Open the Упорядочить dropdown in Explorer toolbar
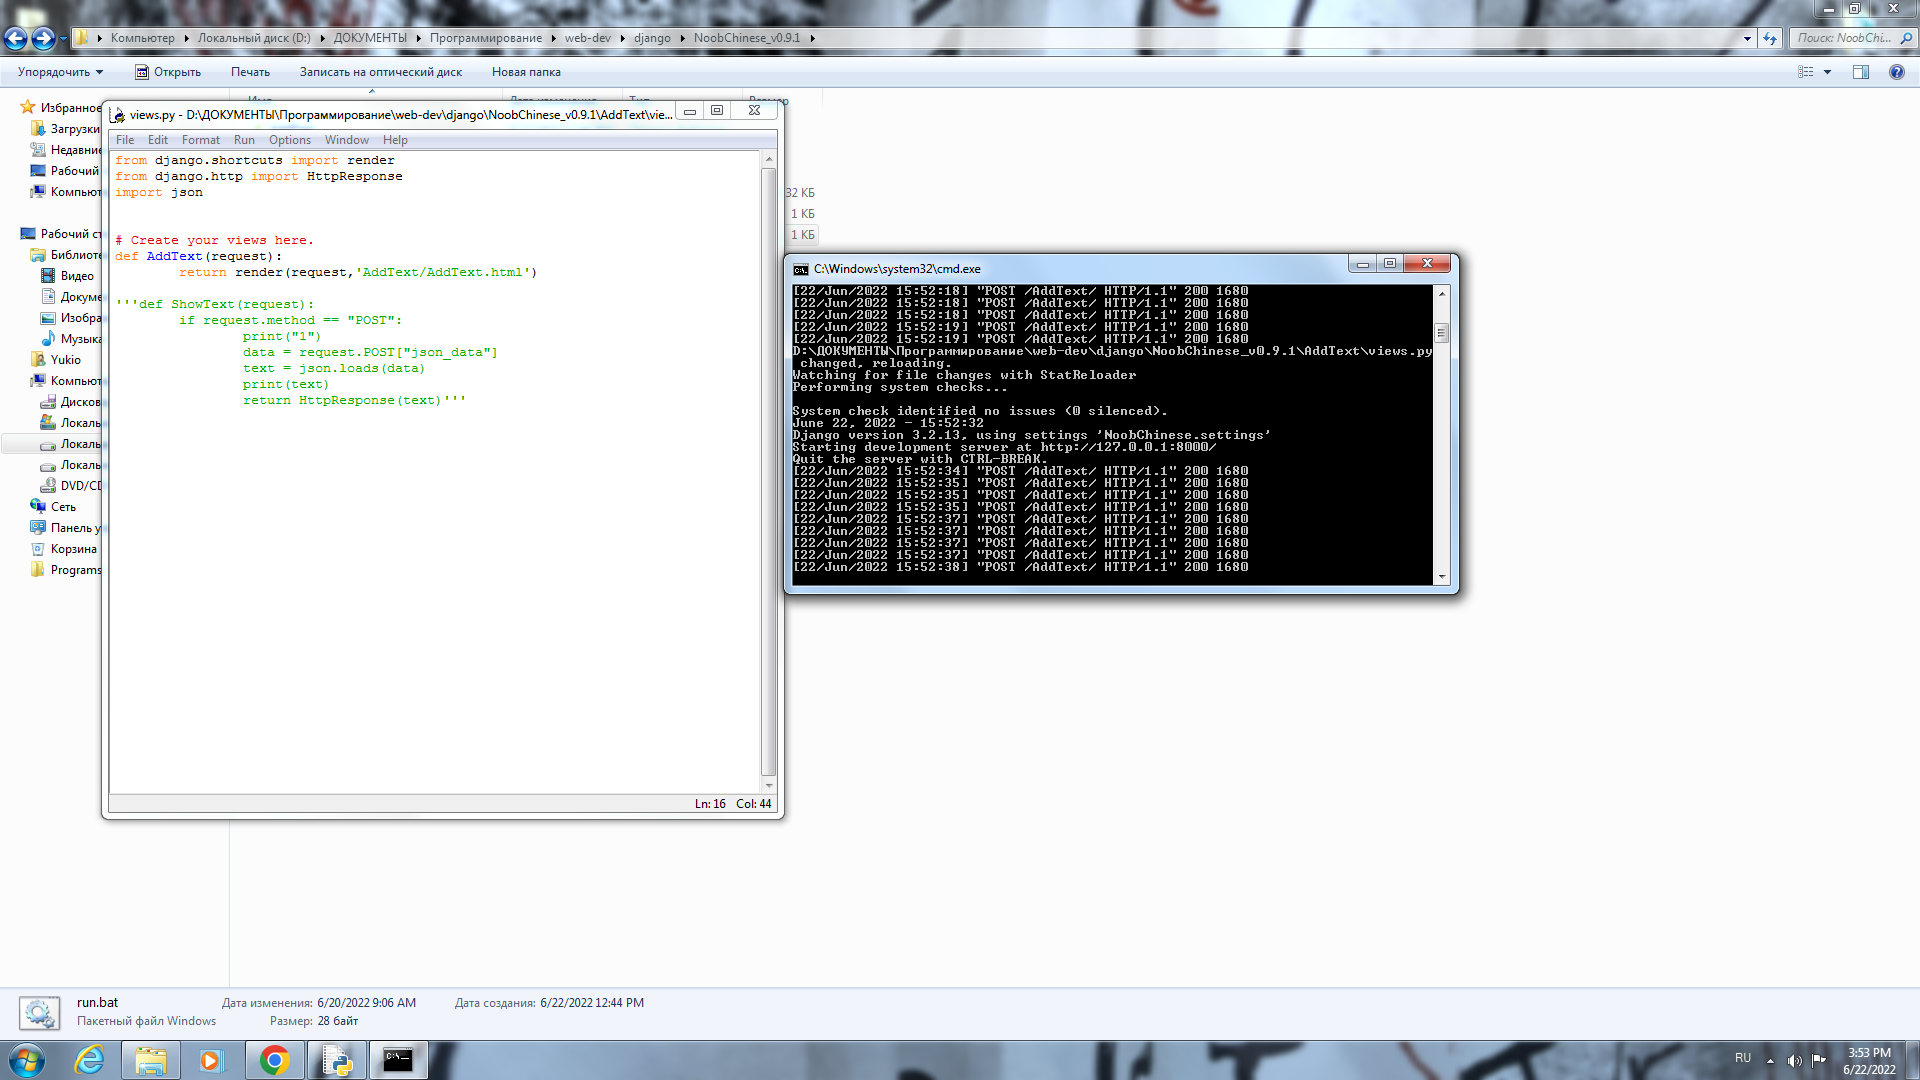 point(60,72)
